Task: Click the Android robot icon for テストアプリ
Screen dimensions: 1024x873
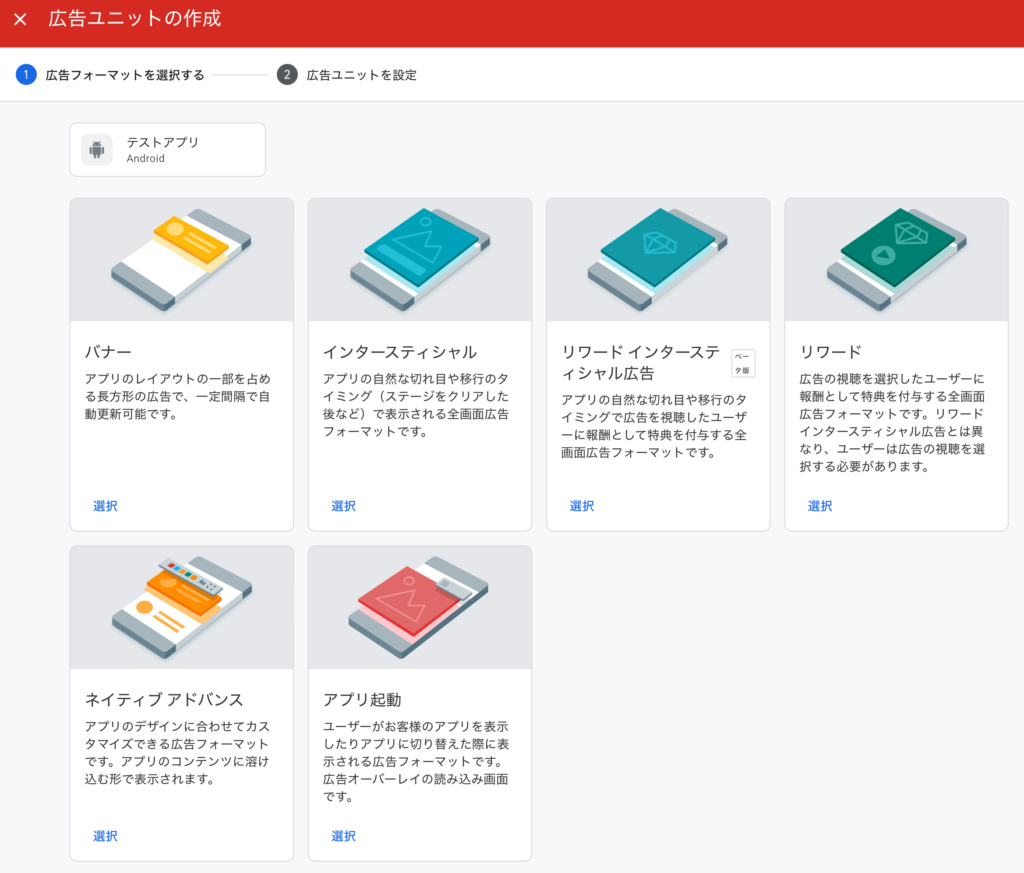Action: point(97,150)
